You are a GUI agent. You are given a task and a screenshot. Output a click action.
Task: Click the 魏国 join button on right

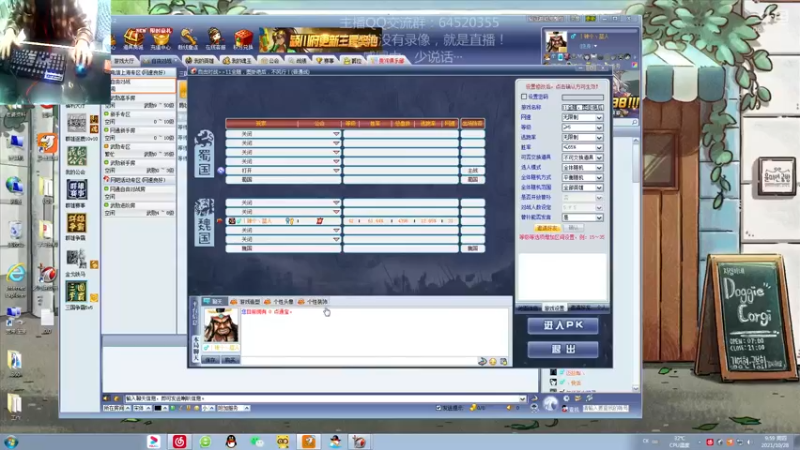(x=472, y=248)
